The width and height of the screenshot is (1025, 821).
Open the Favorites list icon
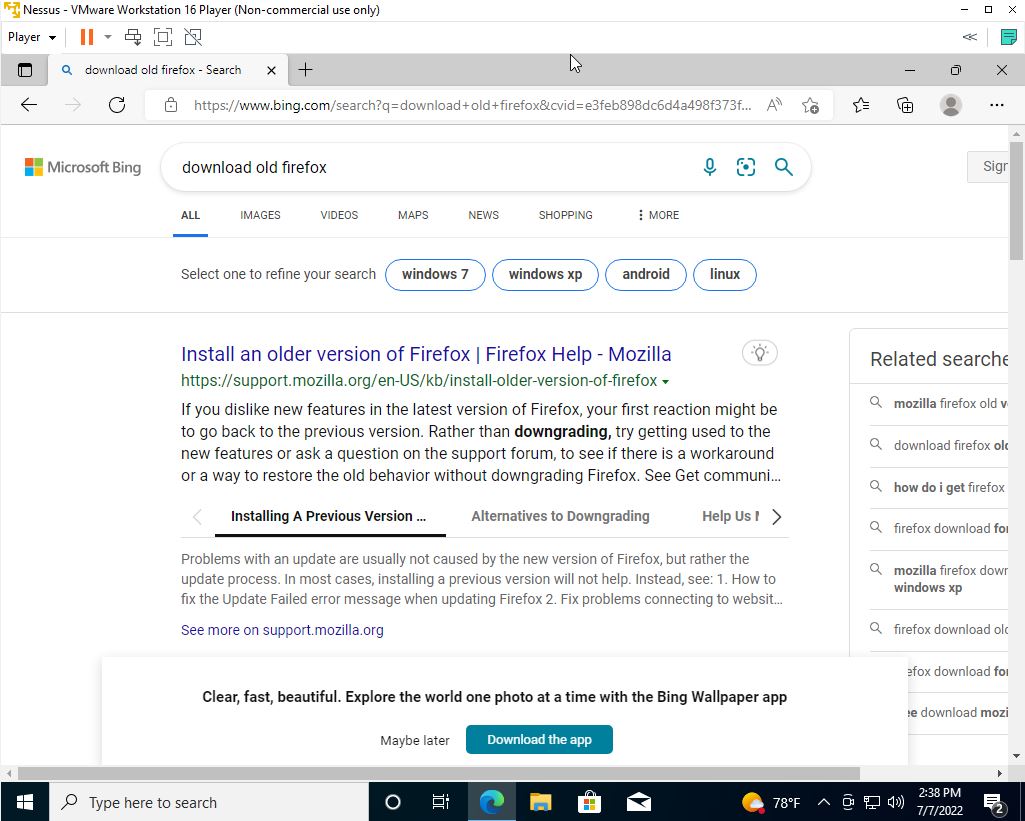click(x=861, y=105)
